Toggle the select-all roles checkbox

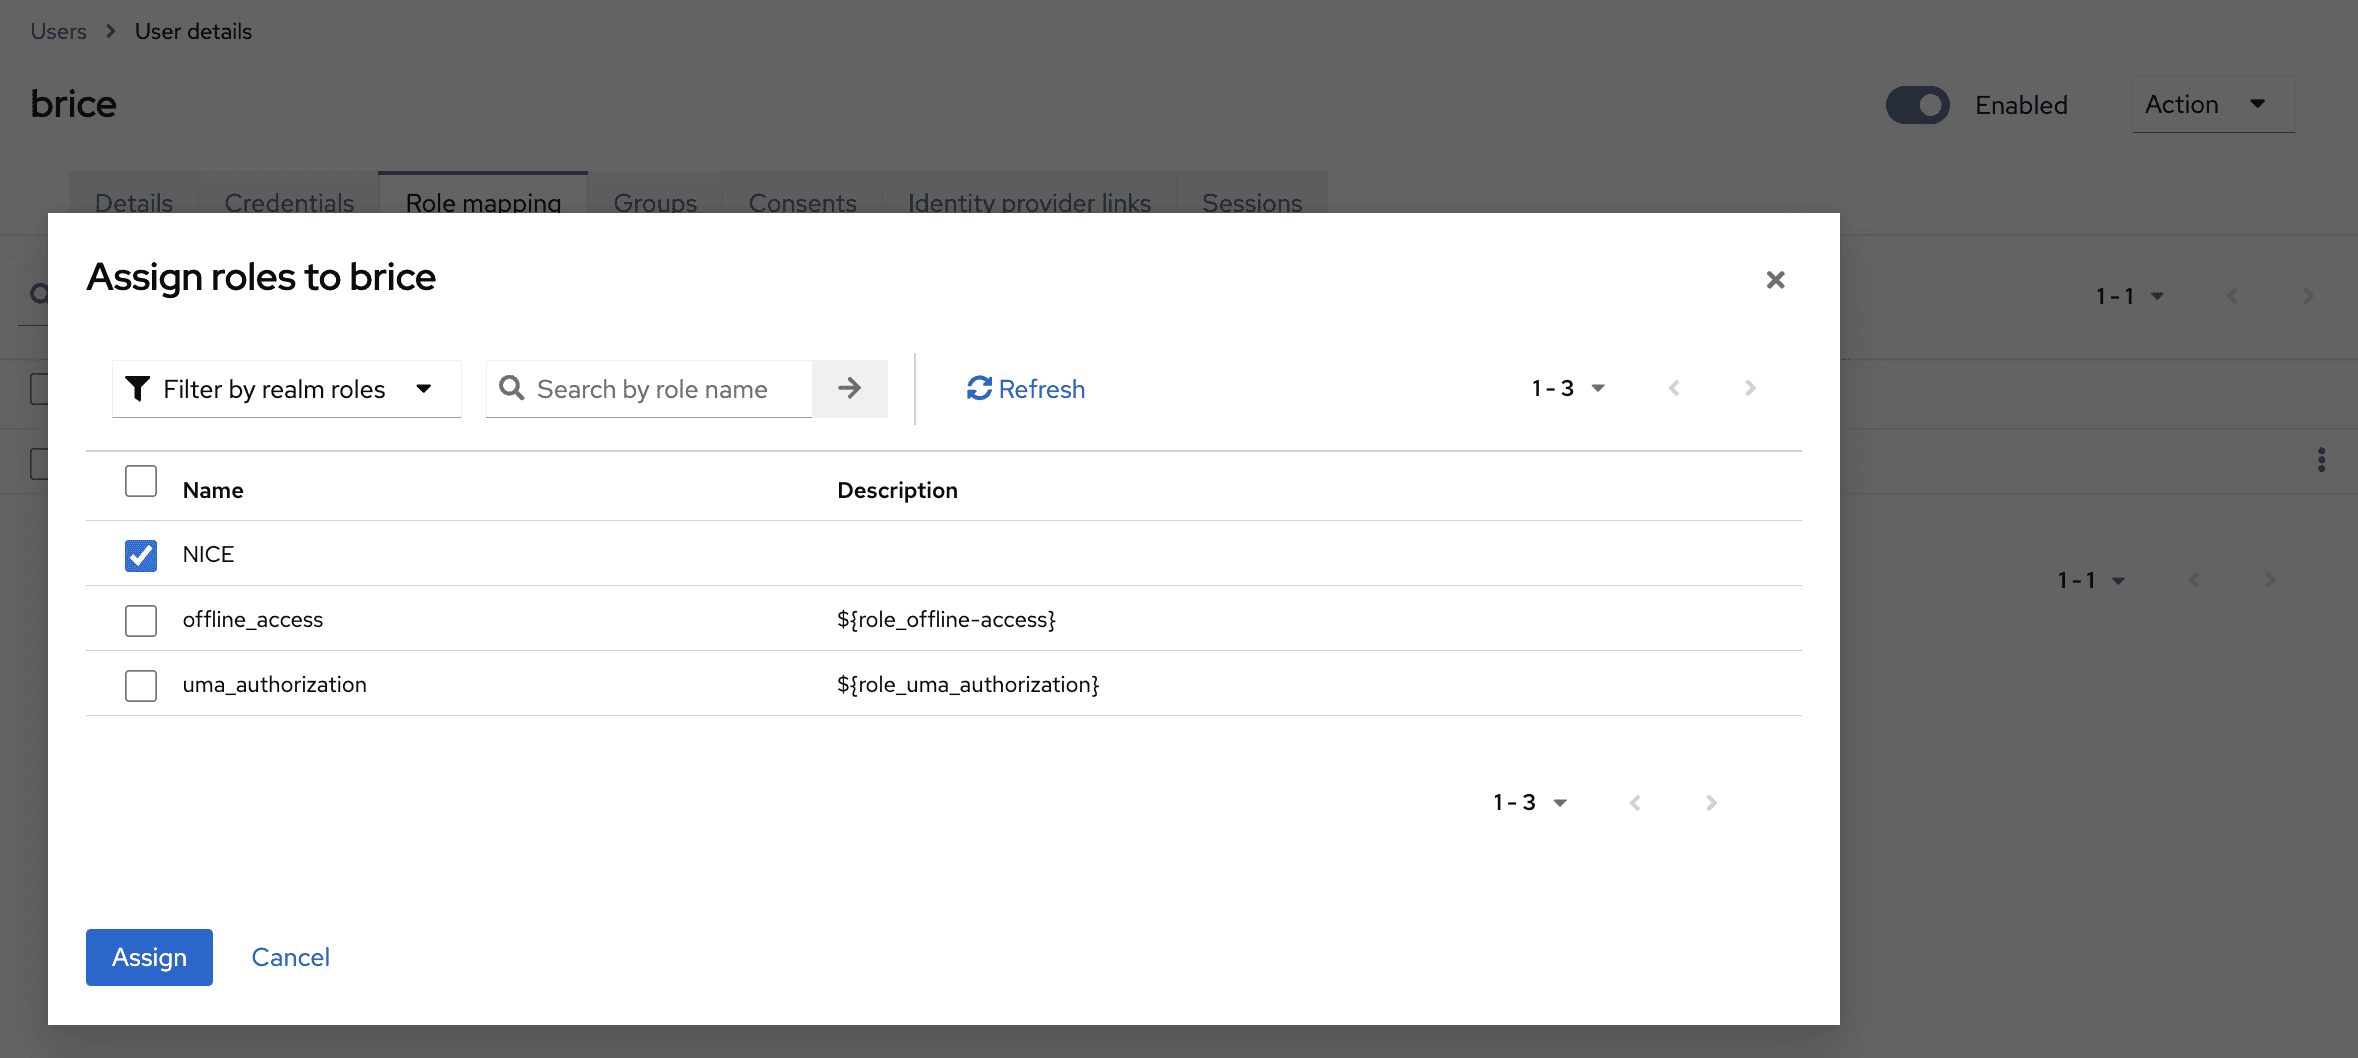[x=141, y=481]
